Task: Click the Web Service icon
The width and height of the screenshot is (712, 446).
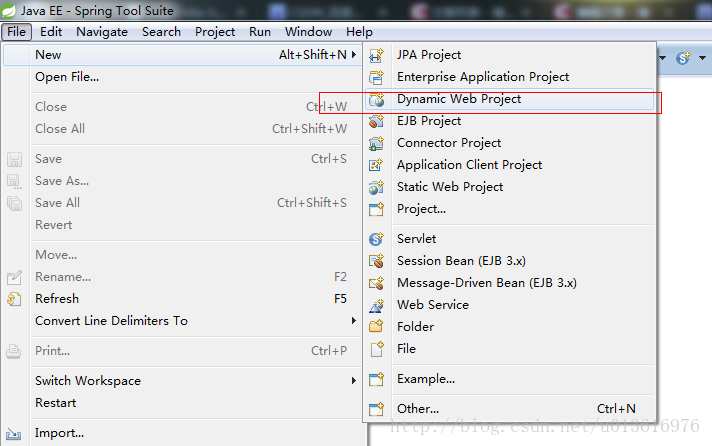Action: pos(376,305)
